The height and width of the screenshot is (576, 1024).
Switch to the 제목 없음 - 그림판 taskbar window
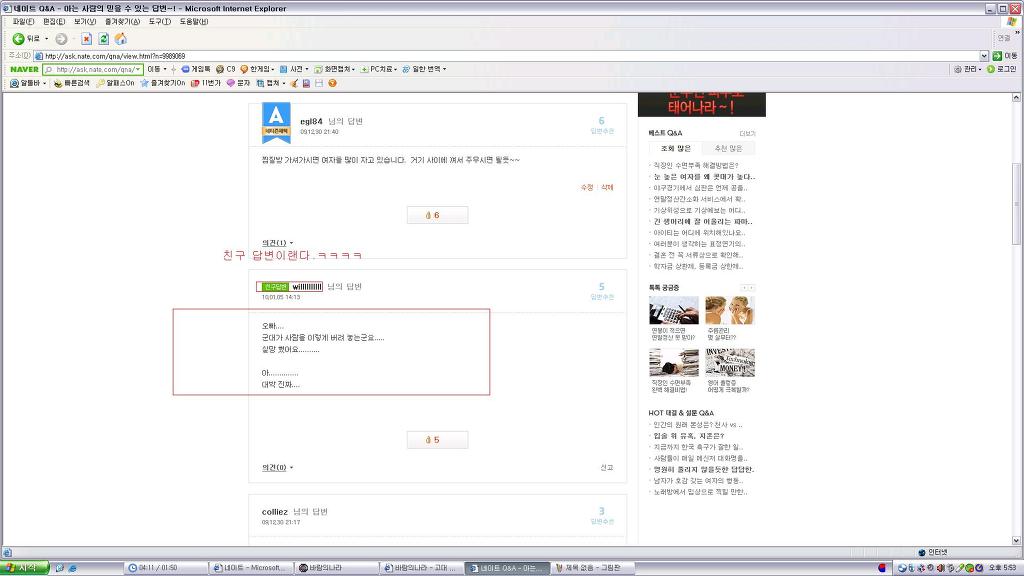point(594,568)
